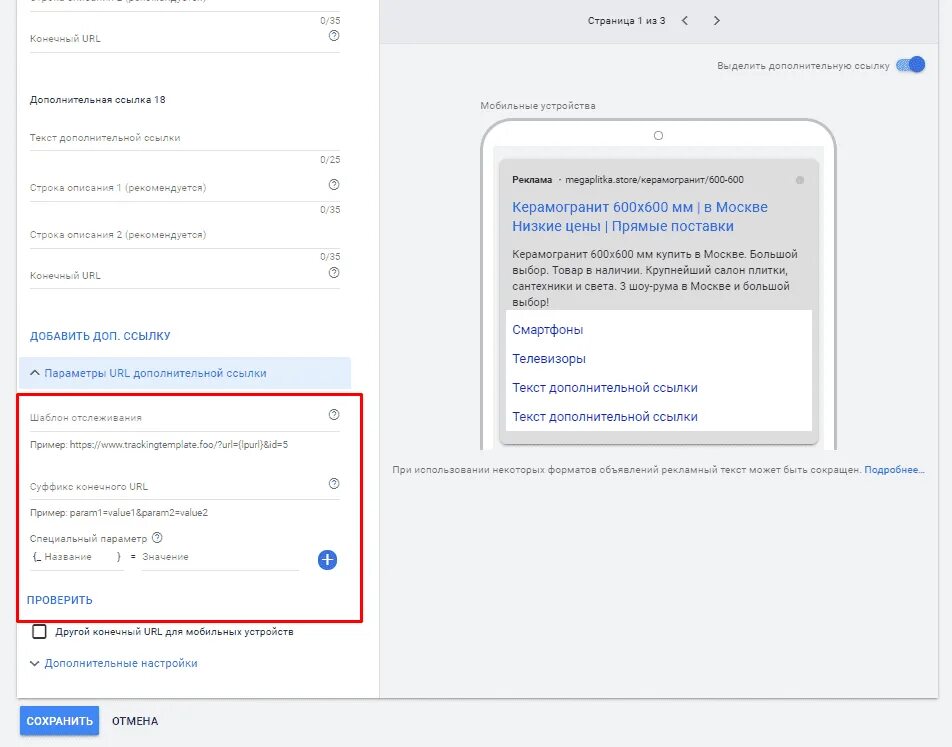The width and height of the screenshot is (952, 747).
Task: Click help icon for link 18 Конечный URL
Action: pyautogui.click(x=334, y=273)
